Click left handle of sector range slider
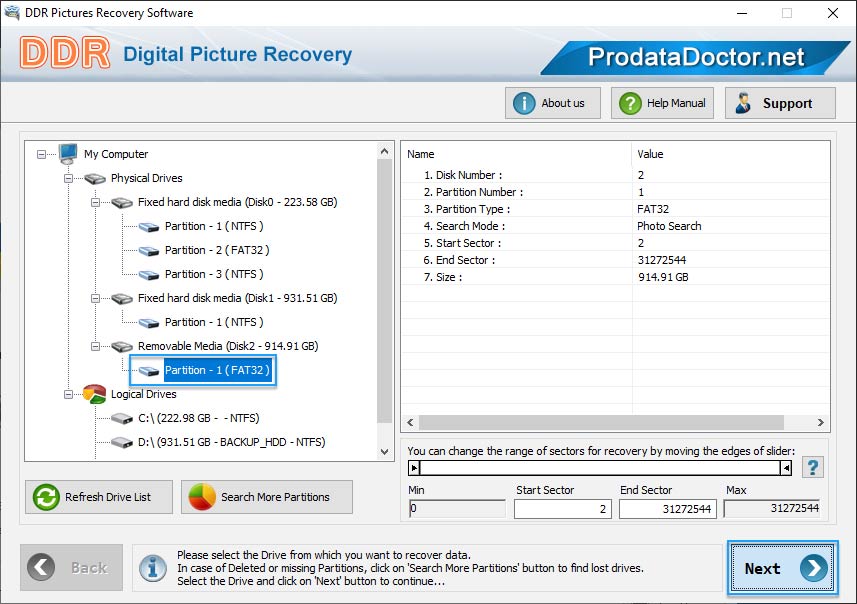 (414, 468)
